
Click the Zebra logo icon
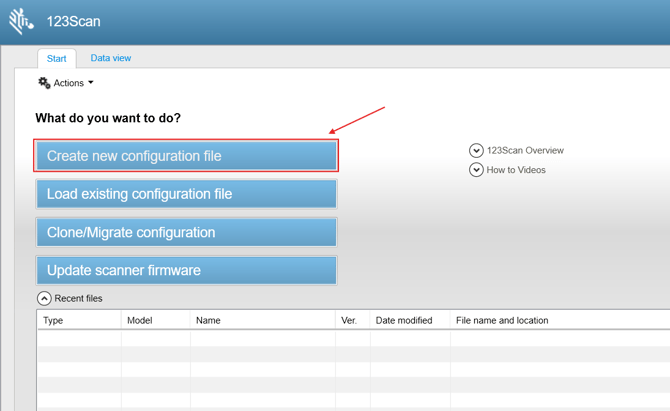(21, 21)
